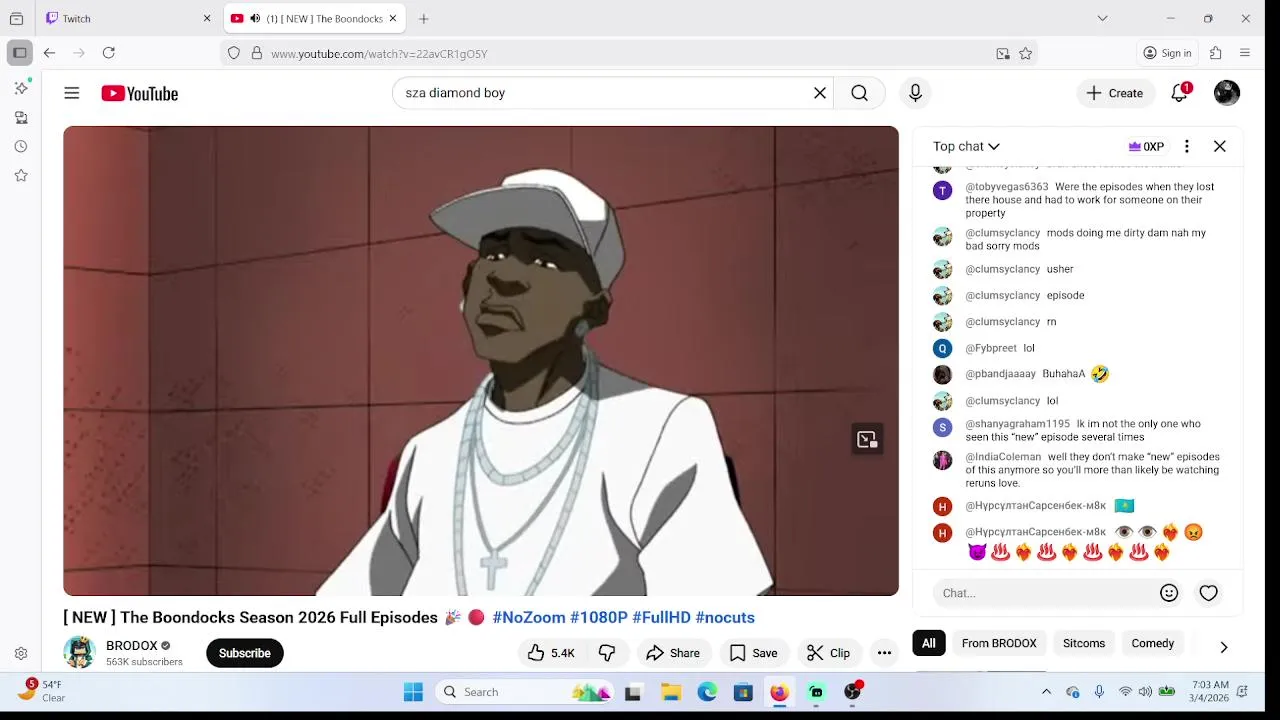Open sidebar settings gear icon
Image resolution: width=1280 pixels, height=720 pixels.
(x=21, y=653)
